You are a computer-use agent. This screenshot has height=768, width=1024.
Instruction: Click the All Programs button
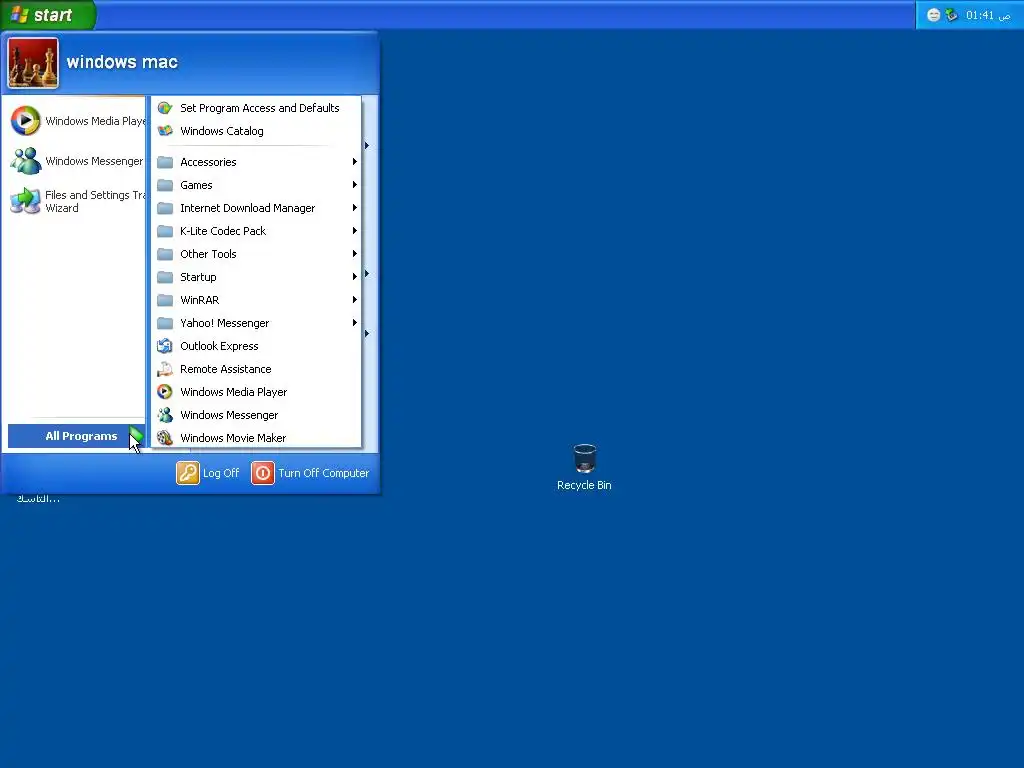coord(76,436)
